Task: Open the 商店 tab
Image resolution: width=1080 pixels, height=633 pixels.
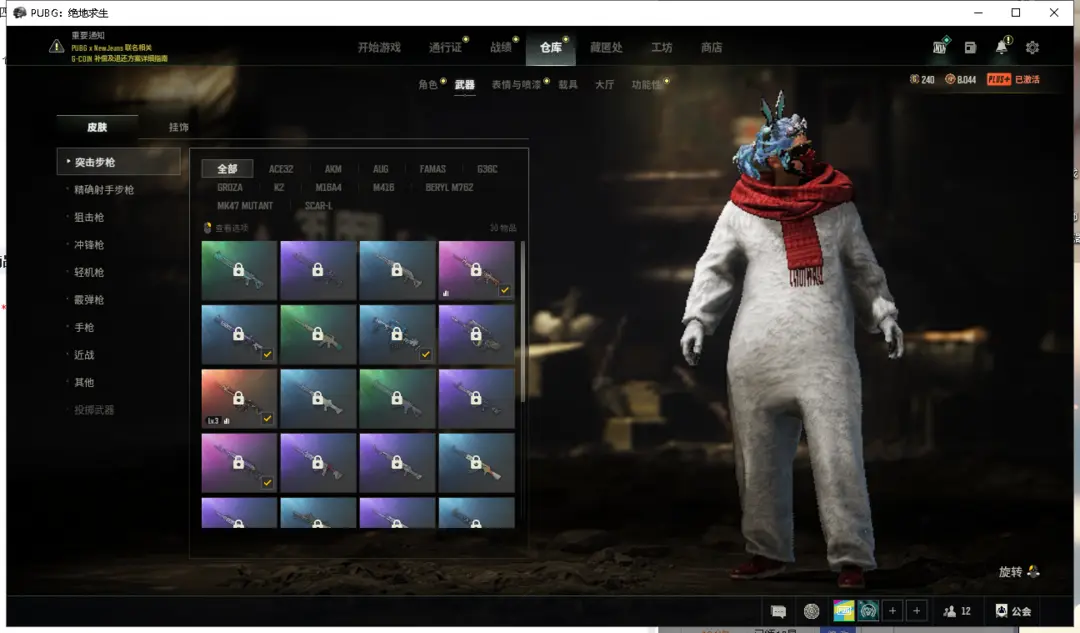Action: tap(712, 48)
